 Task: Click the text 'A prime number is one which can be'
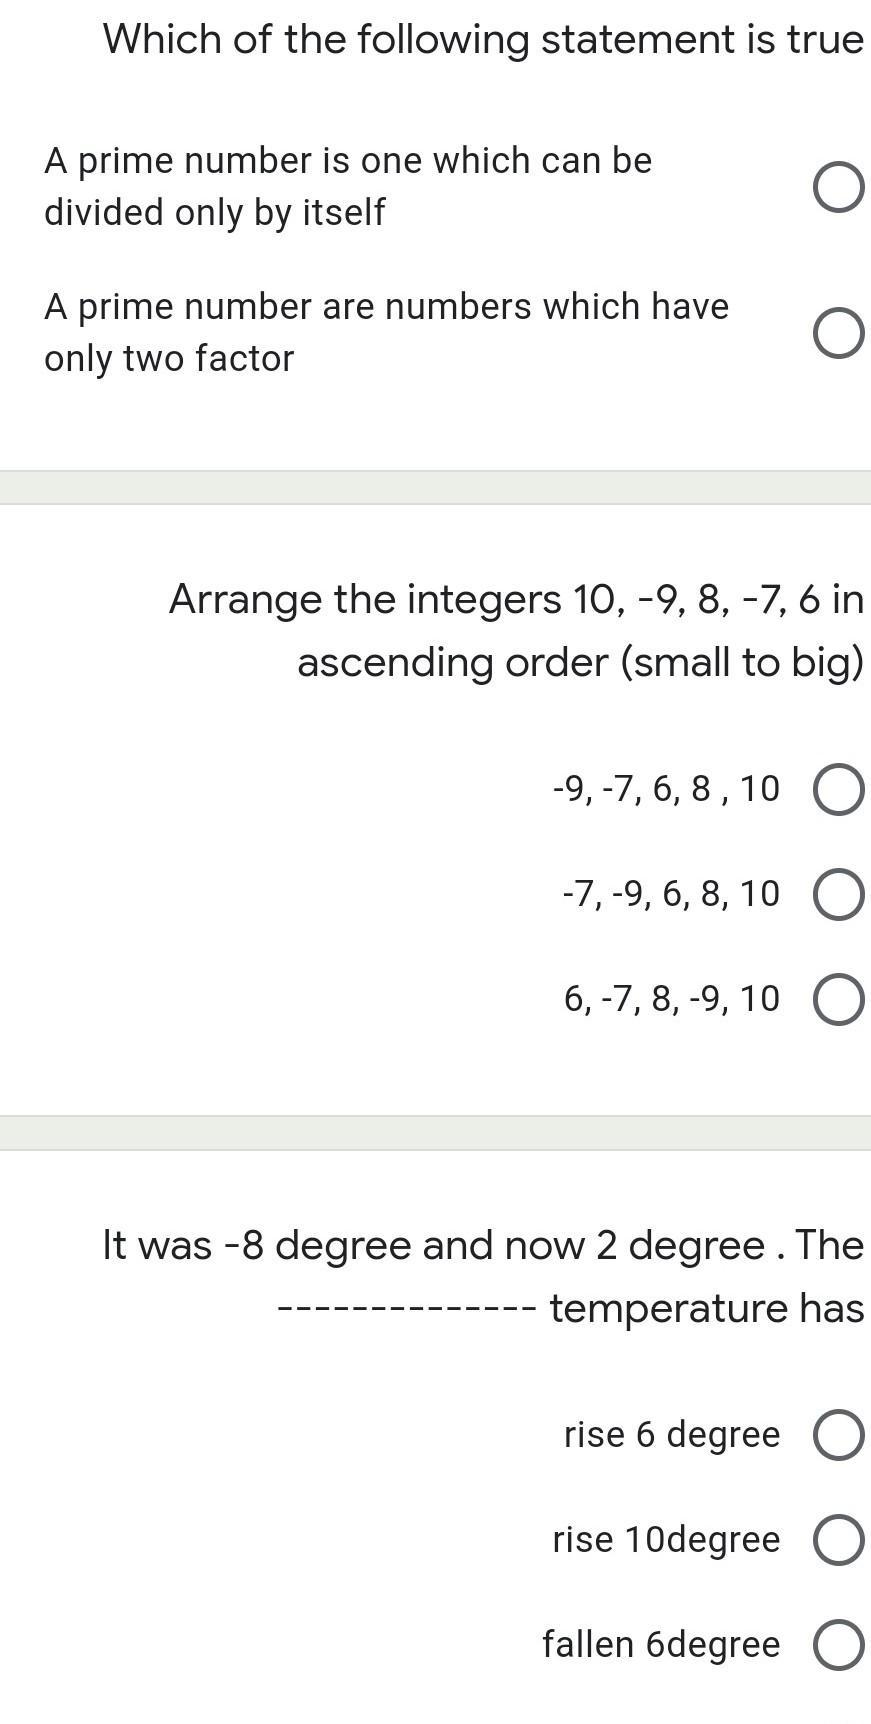(x=348, y=161)
